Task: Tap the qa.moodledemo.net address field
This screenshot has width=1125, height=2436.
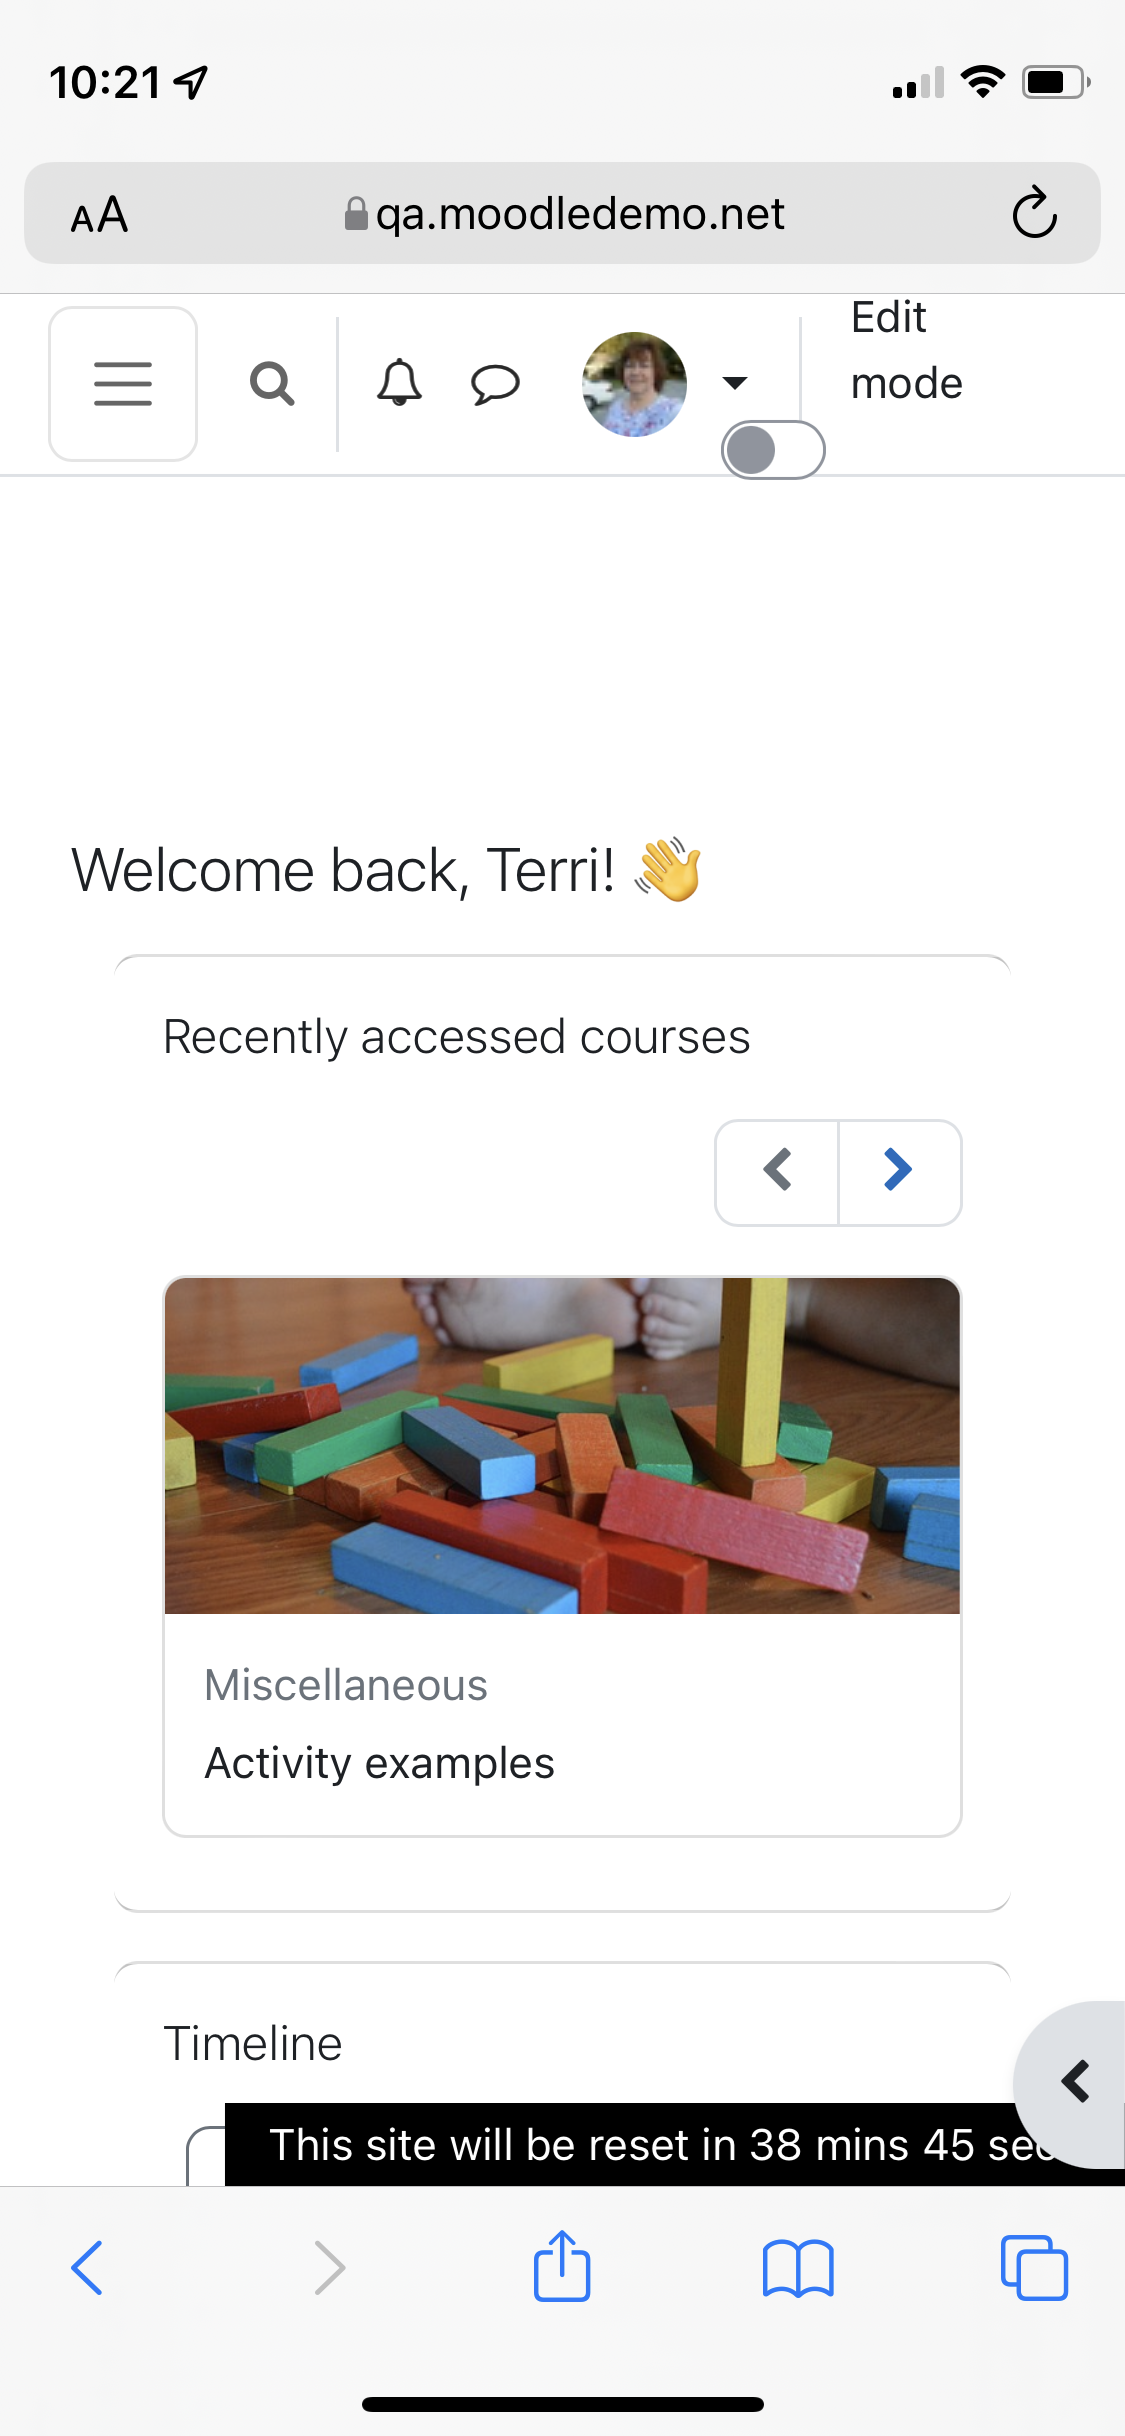Action: (563, 213)
